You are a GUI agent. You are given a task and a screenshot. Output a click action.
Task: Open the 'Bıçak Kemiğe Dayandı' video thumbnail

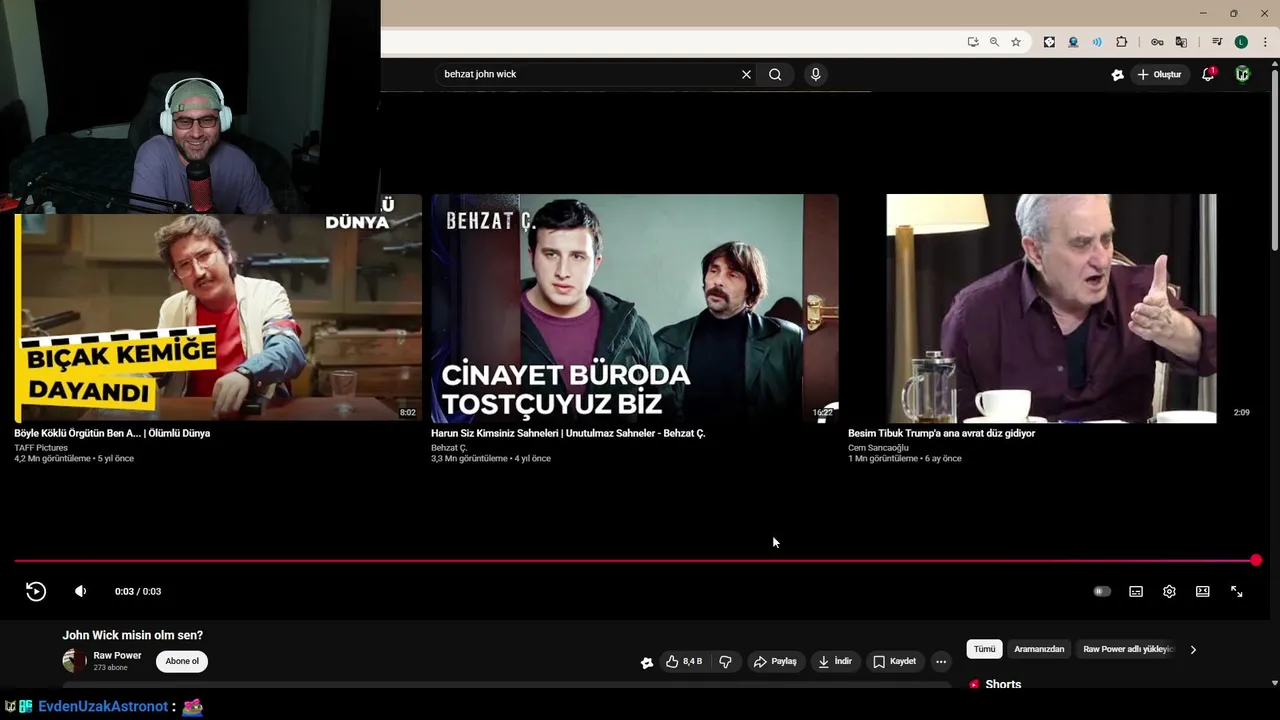218,308
